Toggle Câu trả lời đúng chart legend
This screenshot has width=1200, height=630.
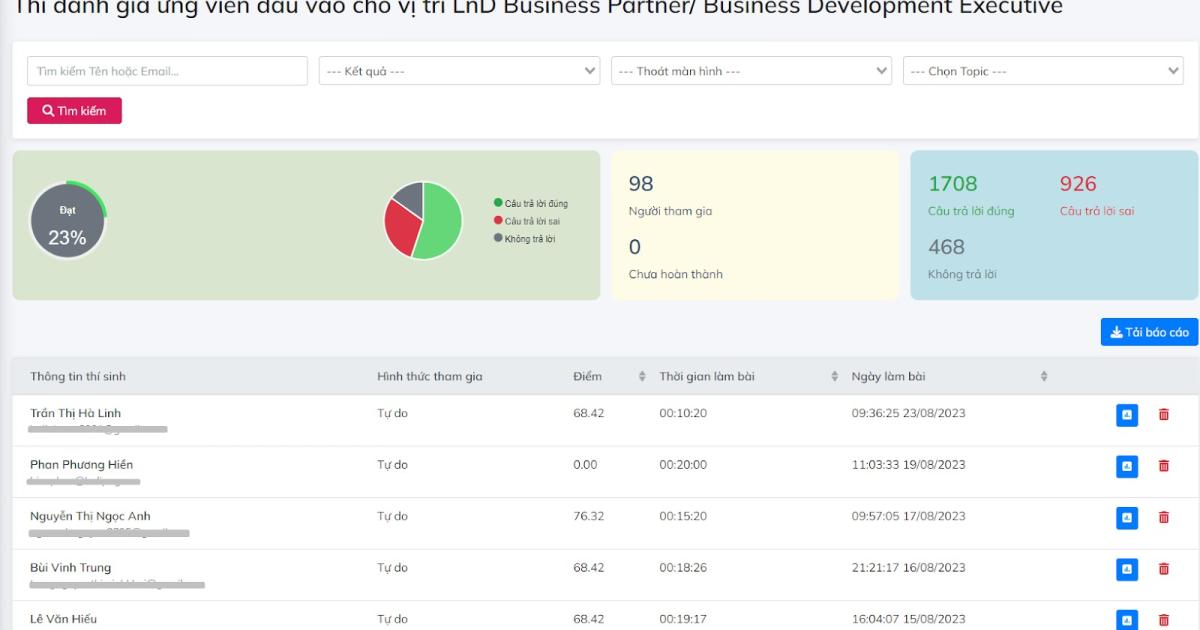coord(531,203)
